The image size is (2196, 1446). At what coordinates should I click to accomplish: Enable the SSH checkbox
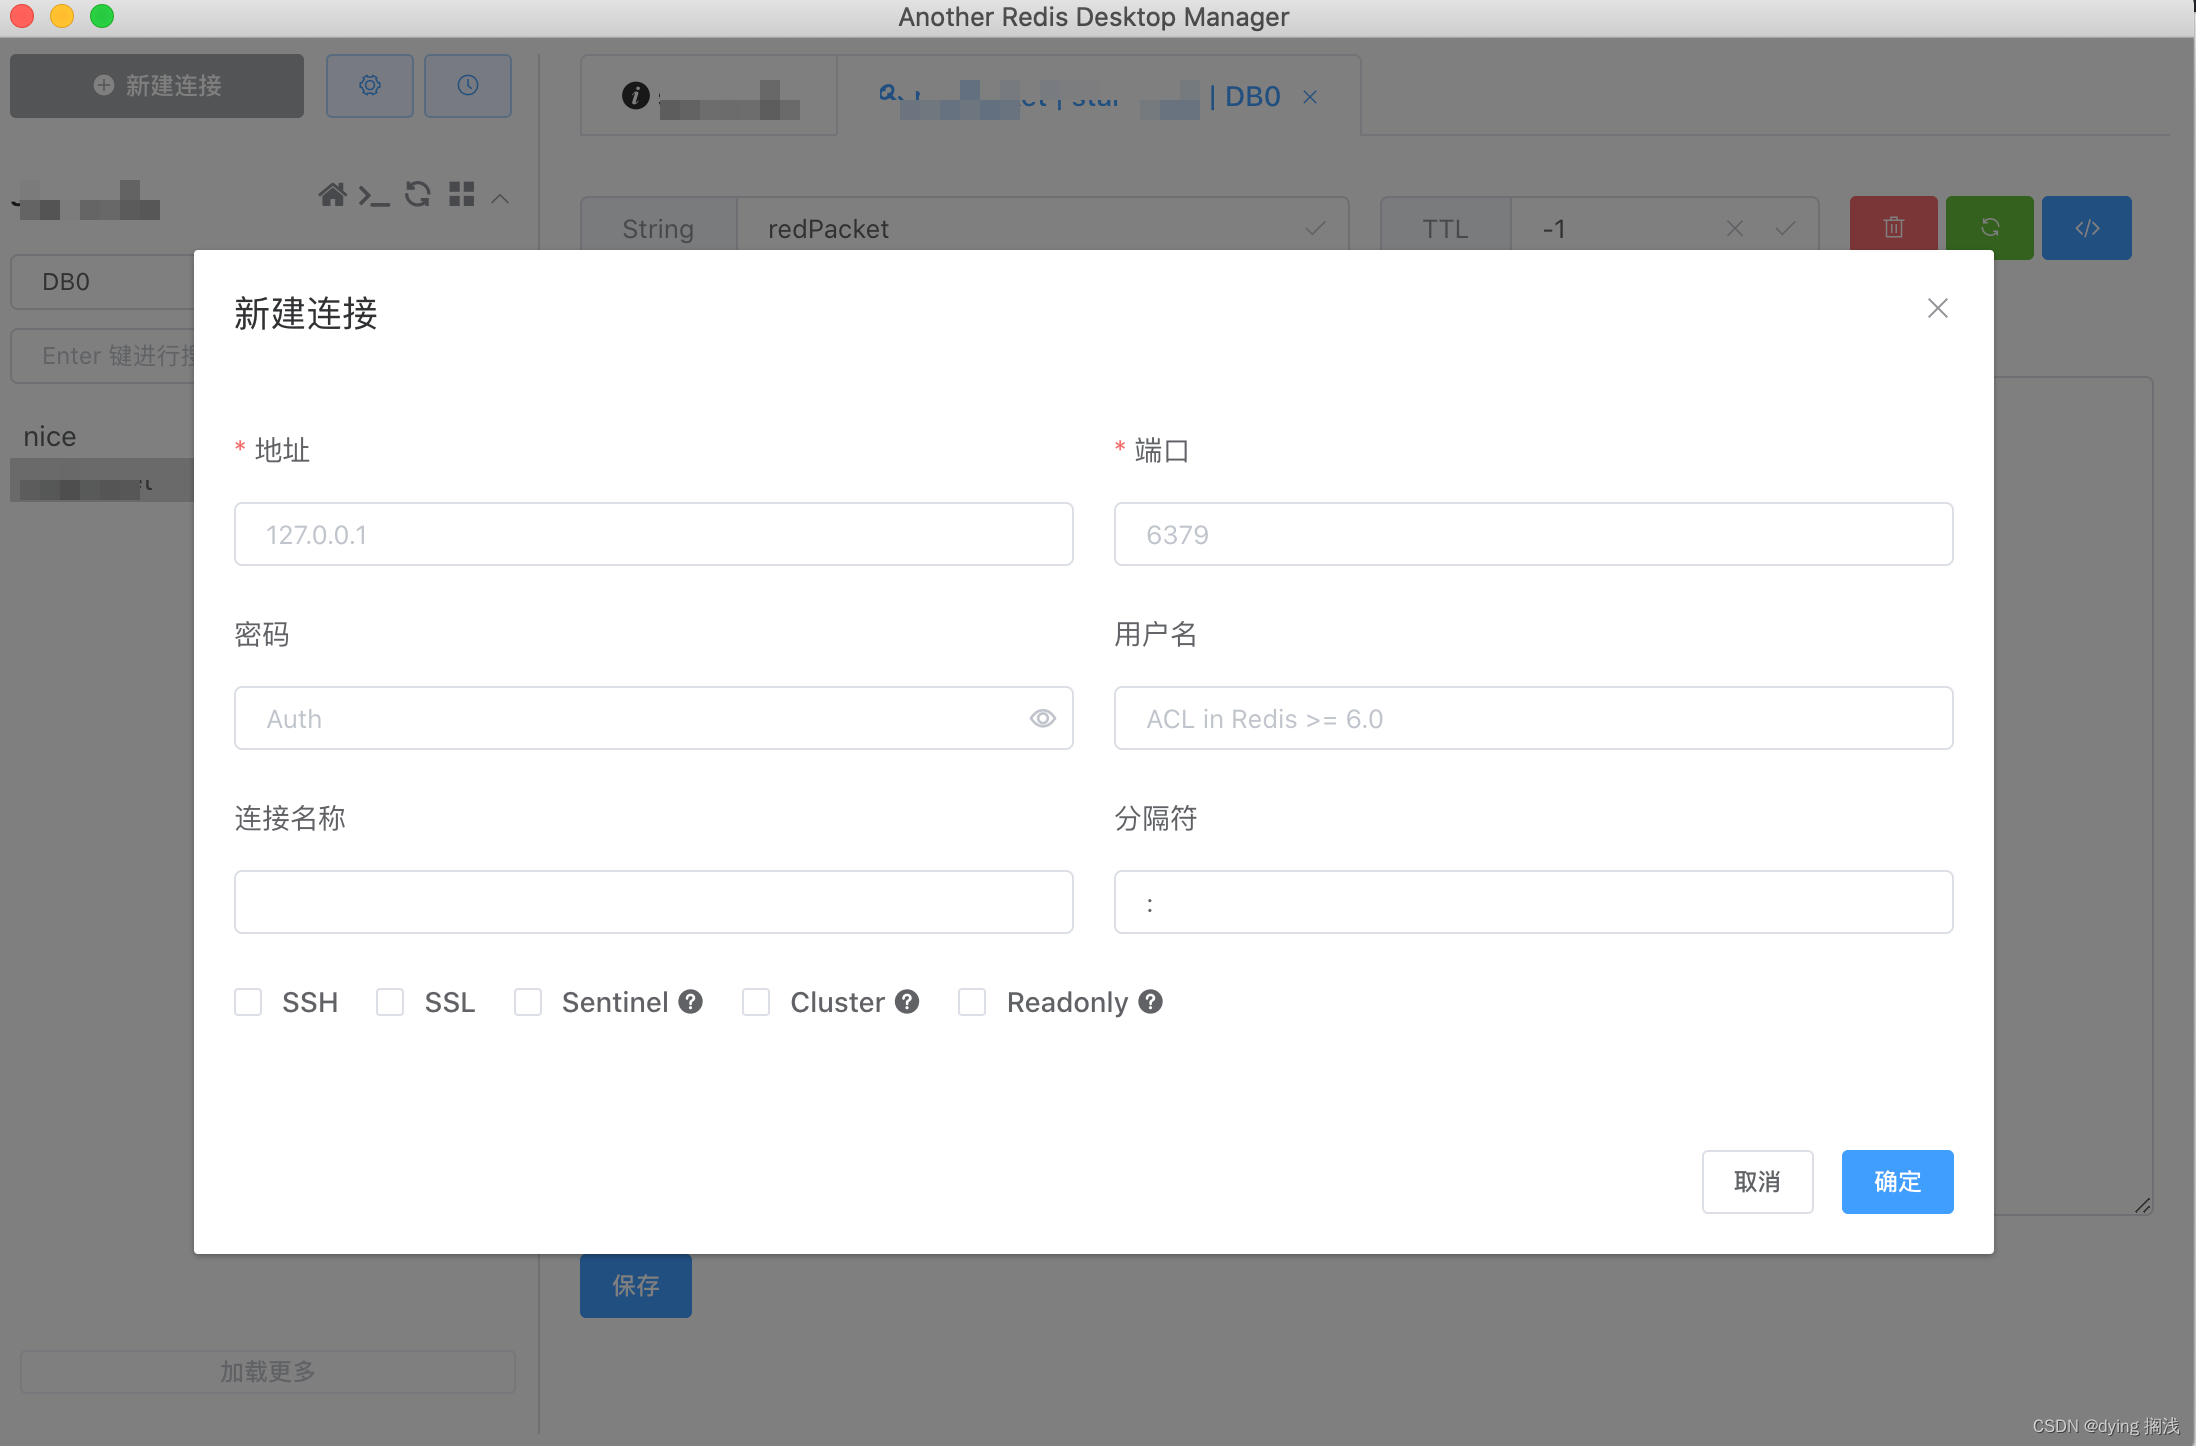[x=248, y=1002]
